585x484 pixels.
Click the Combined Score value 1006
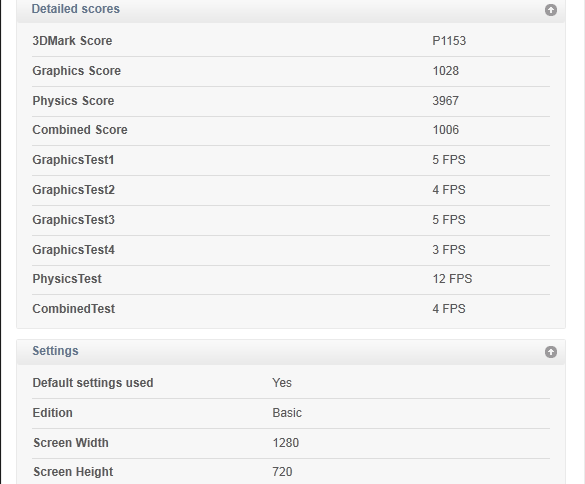point(445,130)
